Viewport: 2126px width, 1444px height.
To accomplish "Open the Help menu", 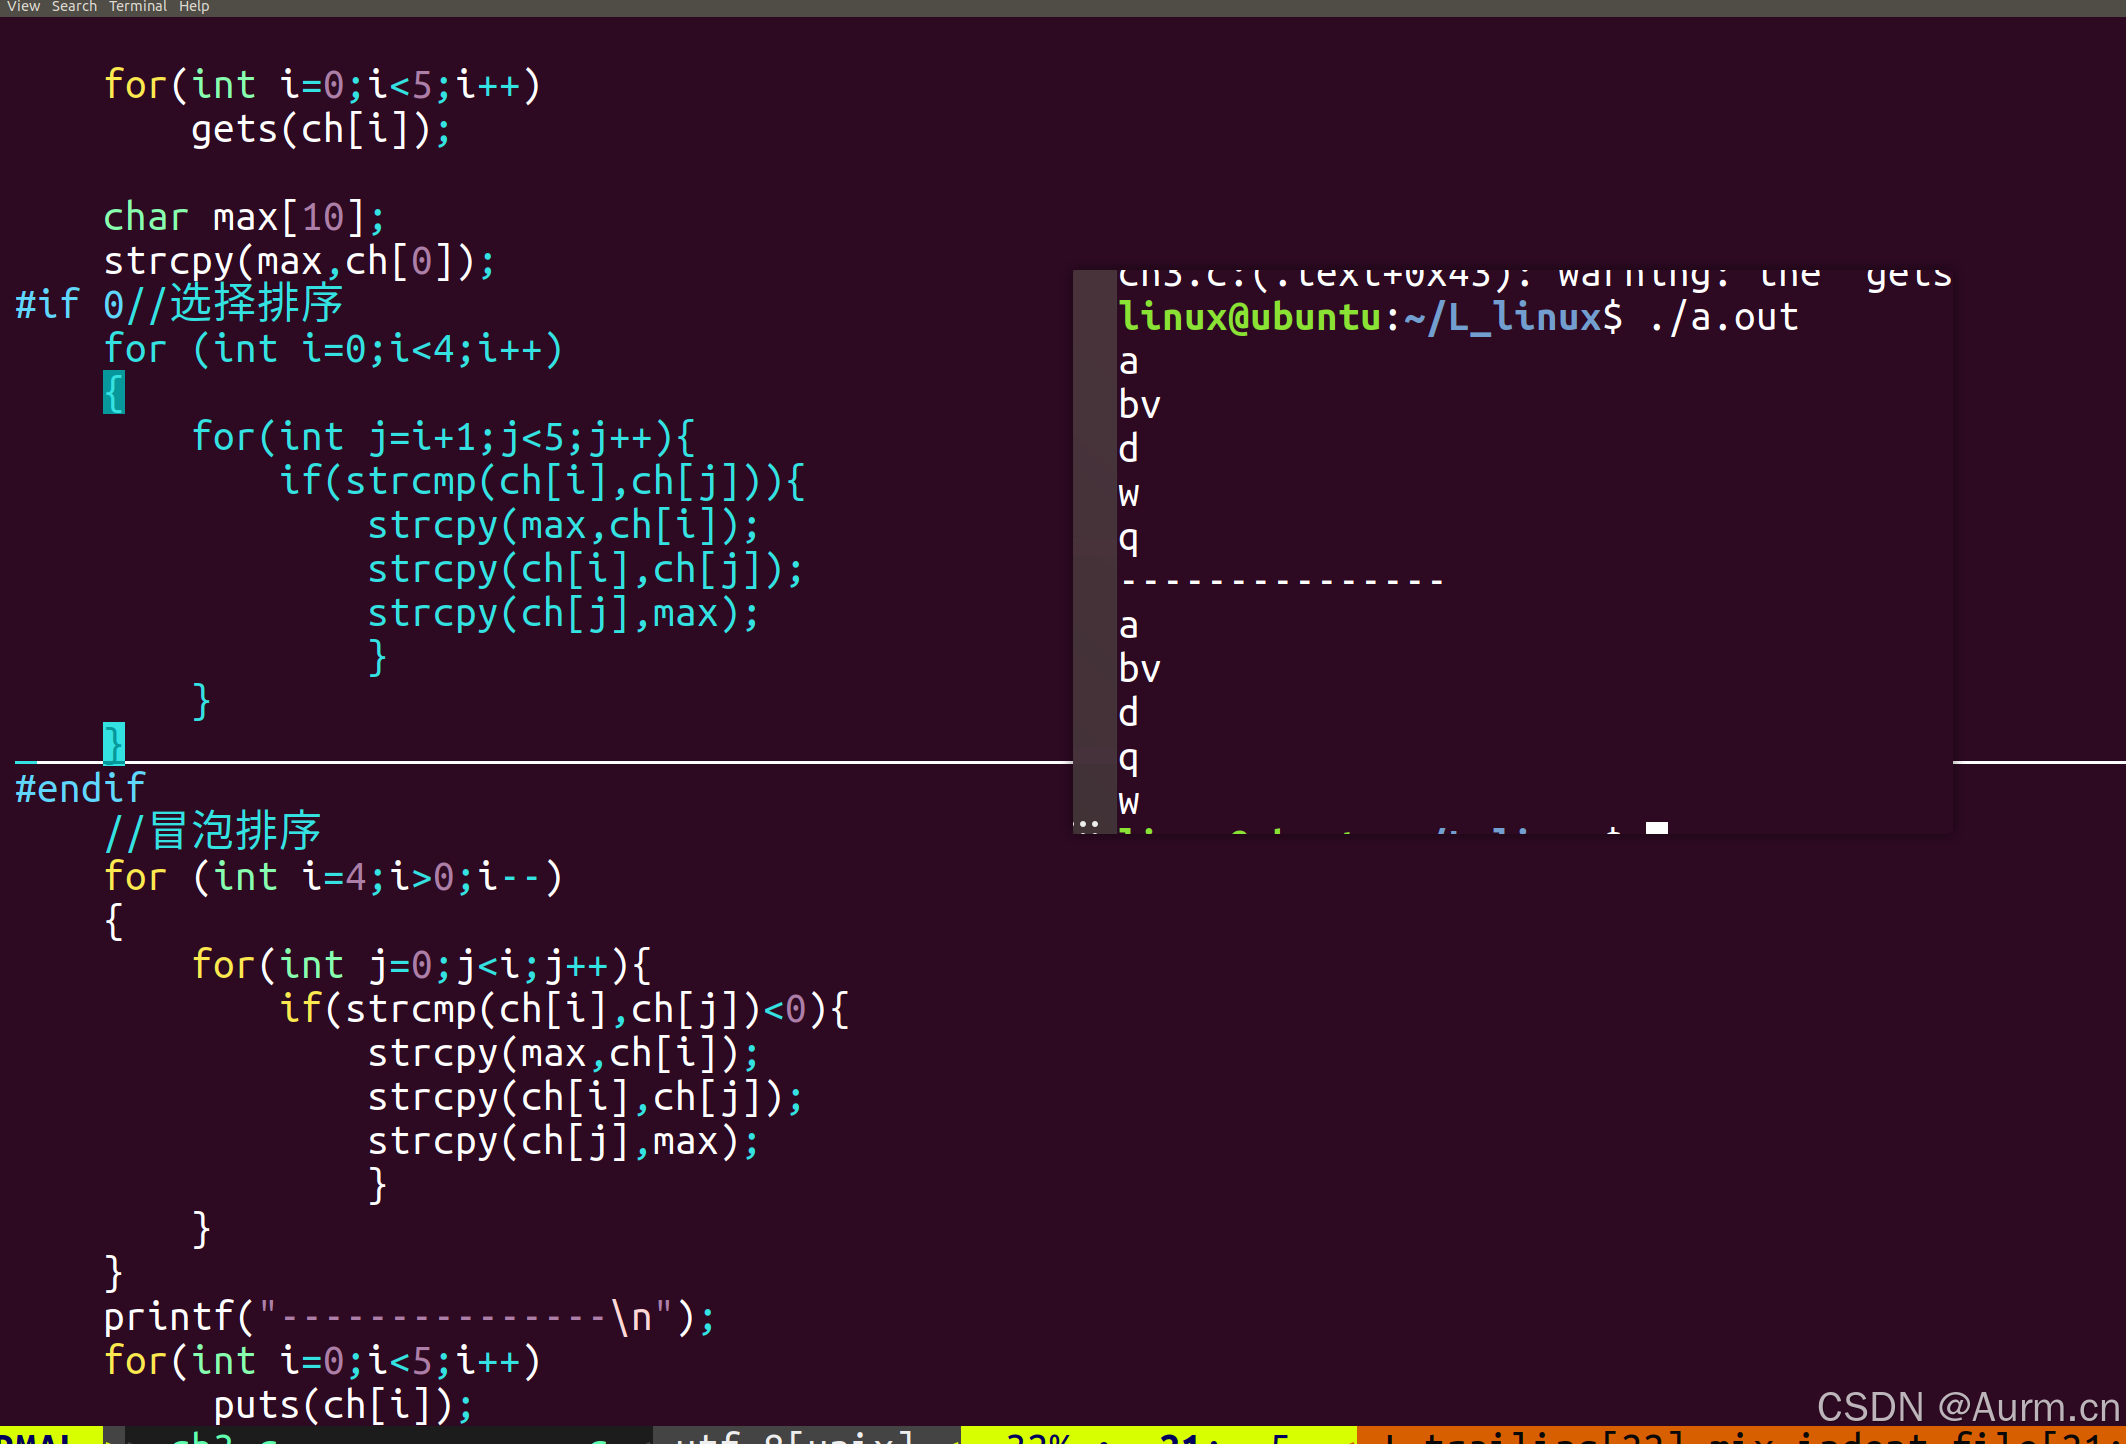I will (194, 7).
